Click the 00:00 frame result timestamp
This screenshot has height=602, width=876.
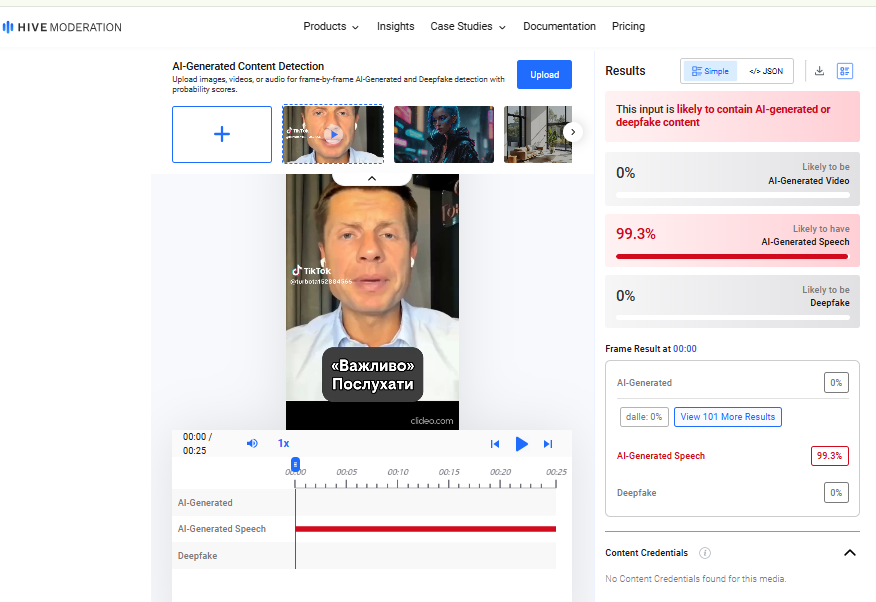684,348
